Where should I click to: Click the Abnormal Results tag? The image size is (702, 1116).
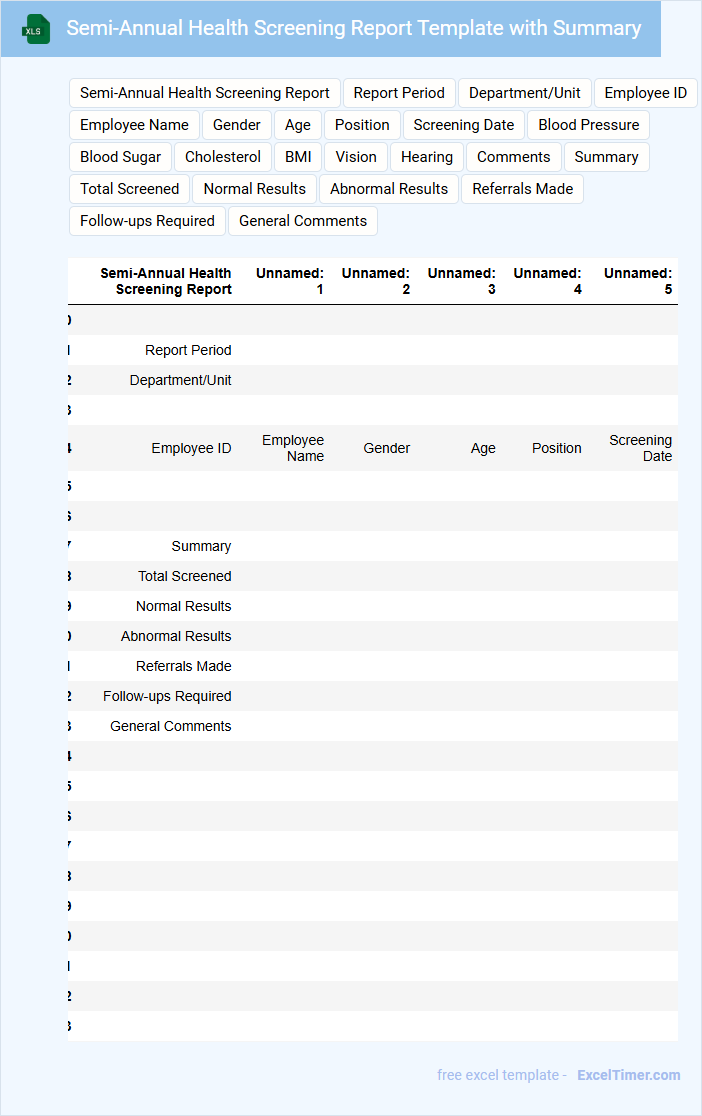pos(389,189)
